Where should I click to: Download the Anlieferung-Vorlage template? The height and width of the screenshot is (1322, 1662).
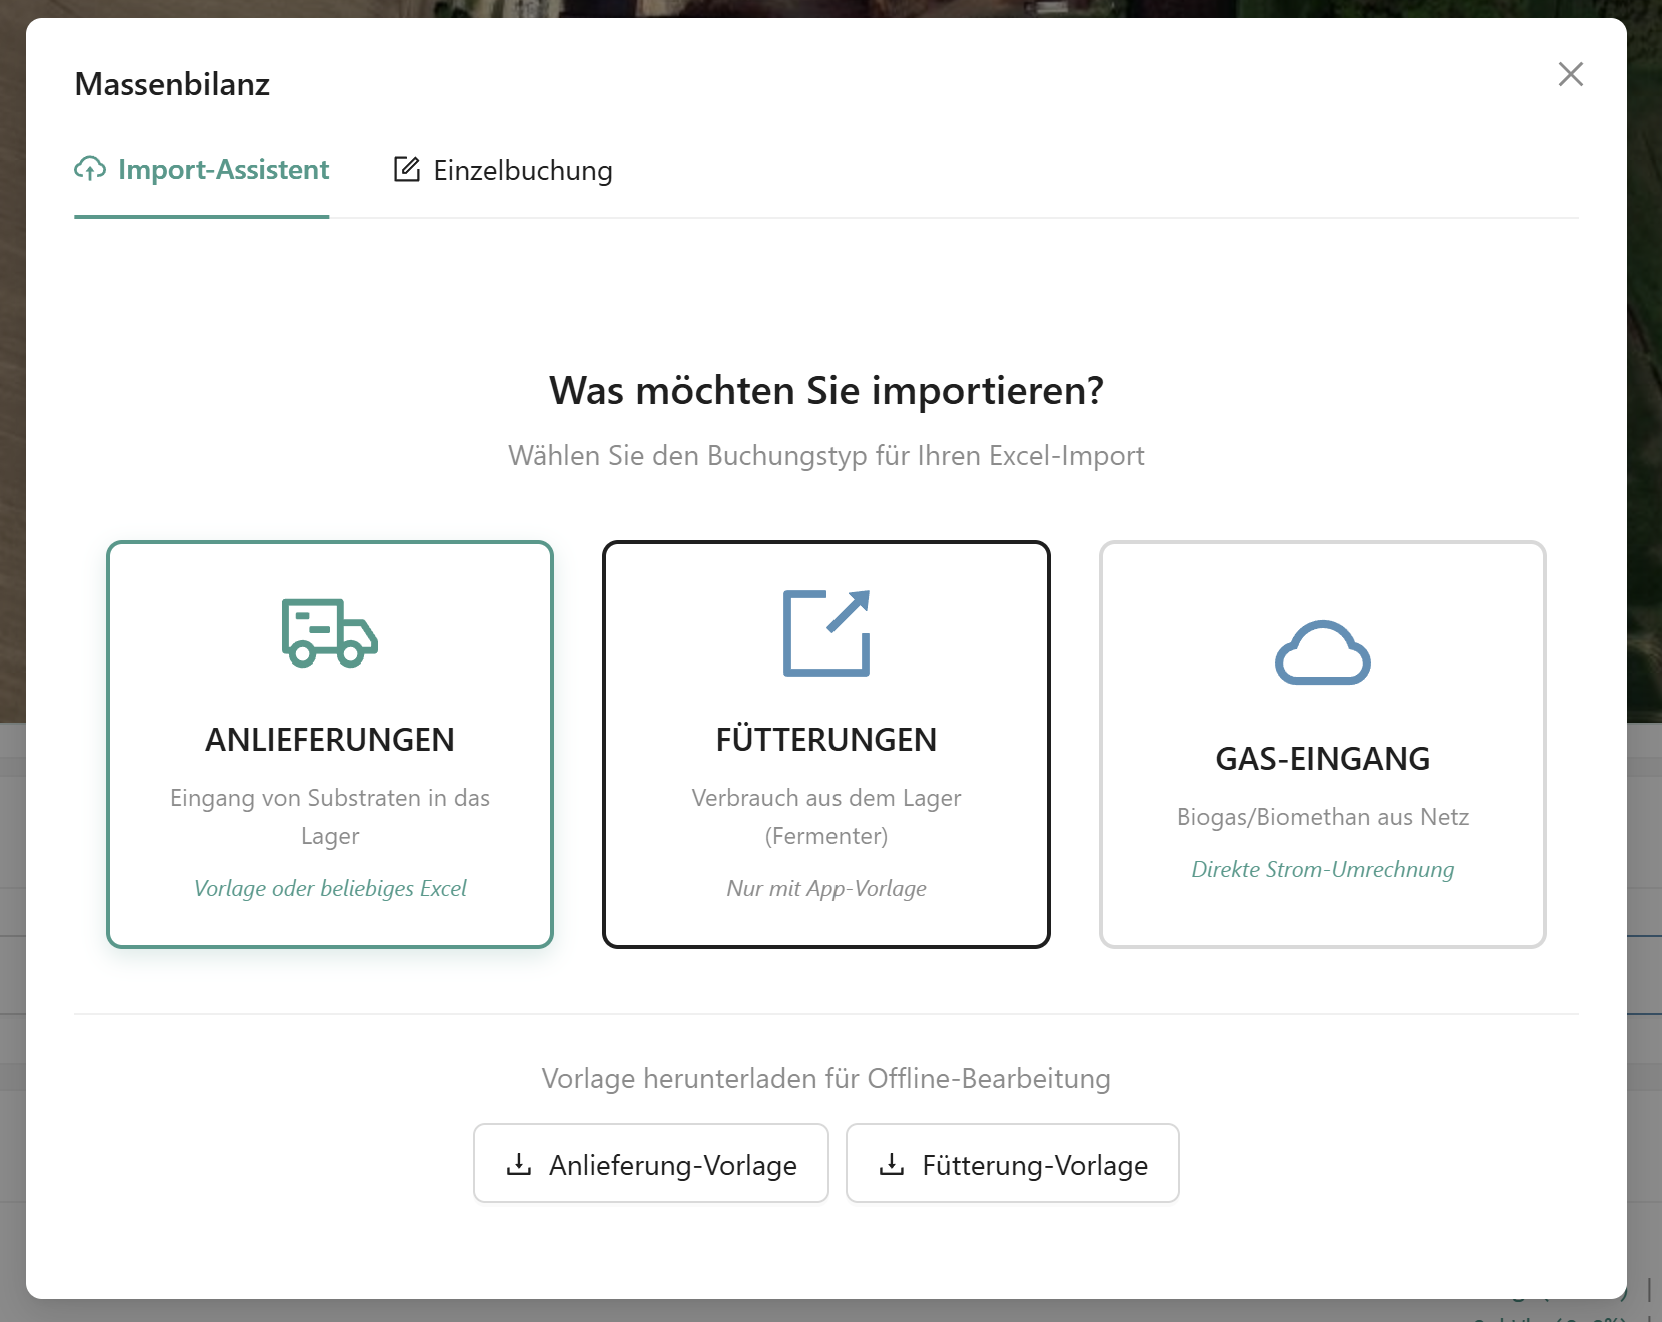(671, 1164)
